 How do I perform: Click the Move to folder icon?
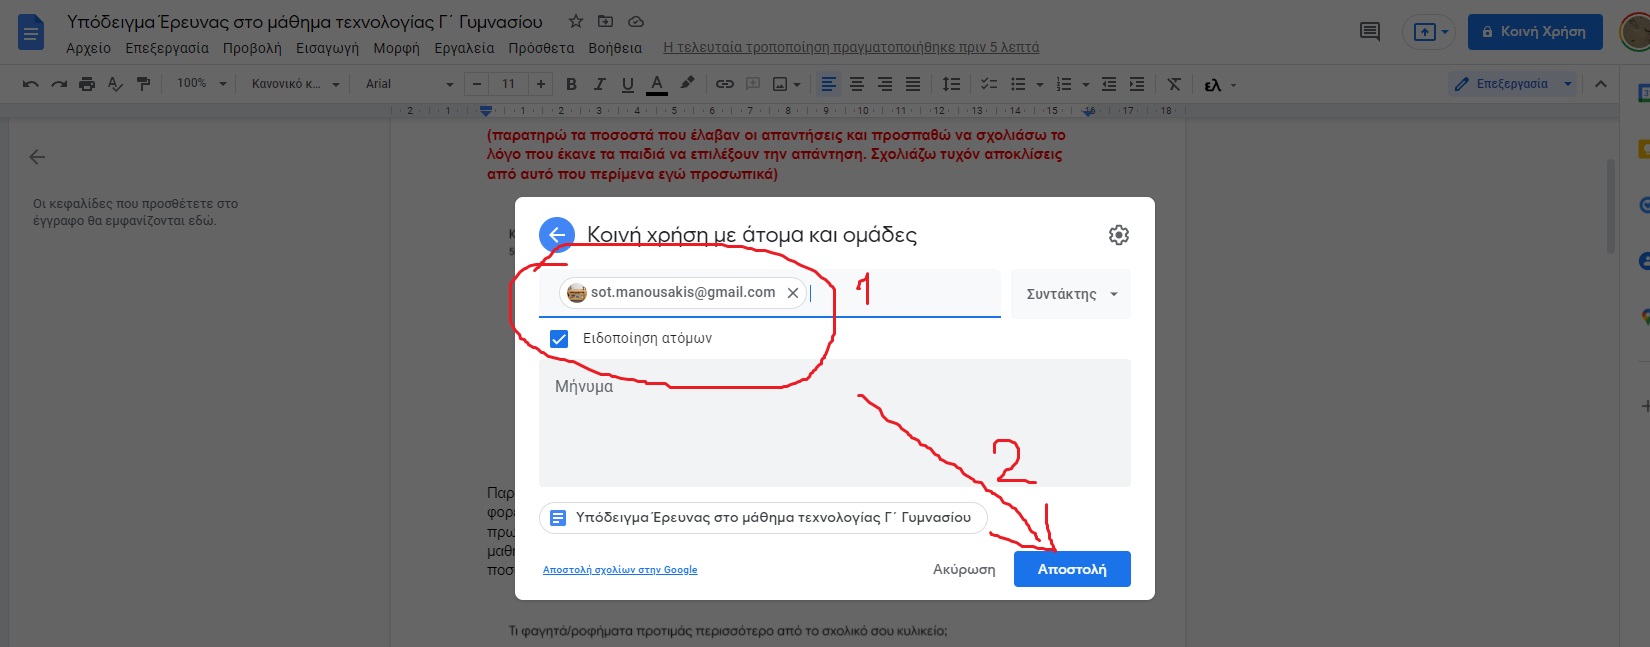click(x=605, y=21)
